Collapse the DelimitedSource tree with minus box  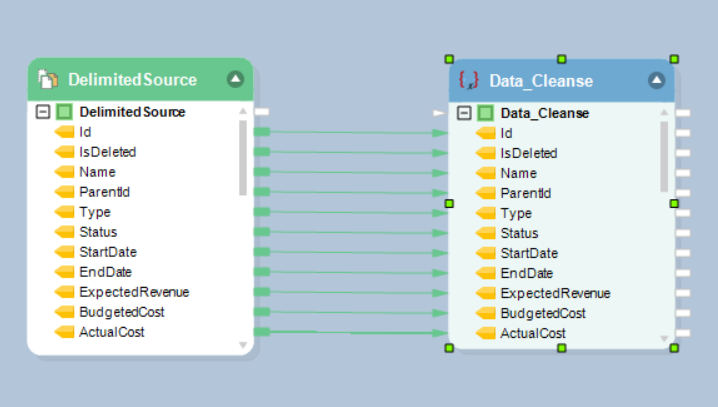(x=42, y=112)
